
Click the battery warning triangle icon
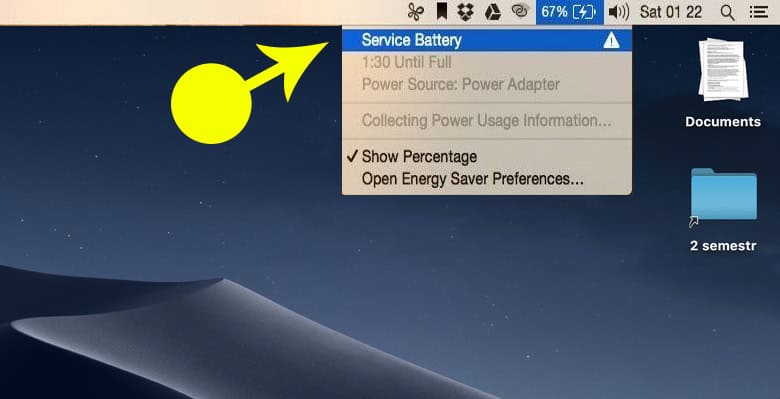click(611, 40)
